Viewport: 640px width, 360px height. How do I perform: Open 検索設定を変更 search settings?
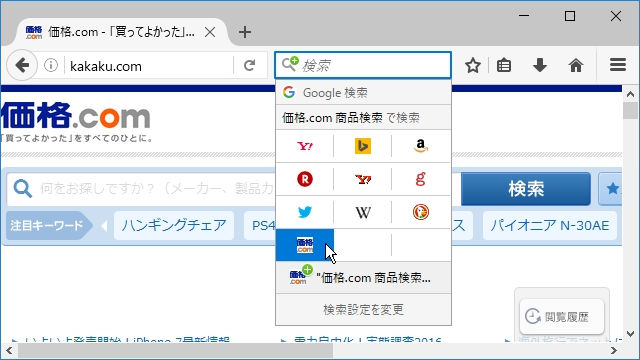click(x=363, y=309)
